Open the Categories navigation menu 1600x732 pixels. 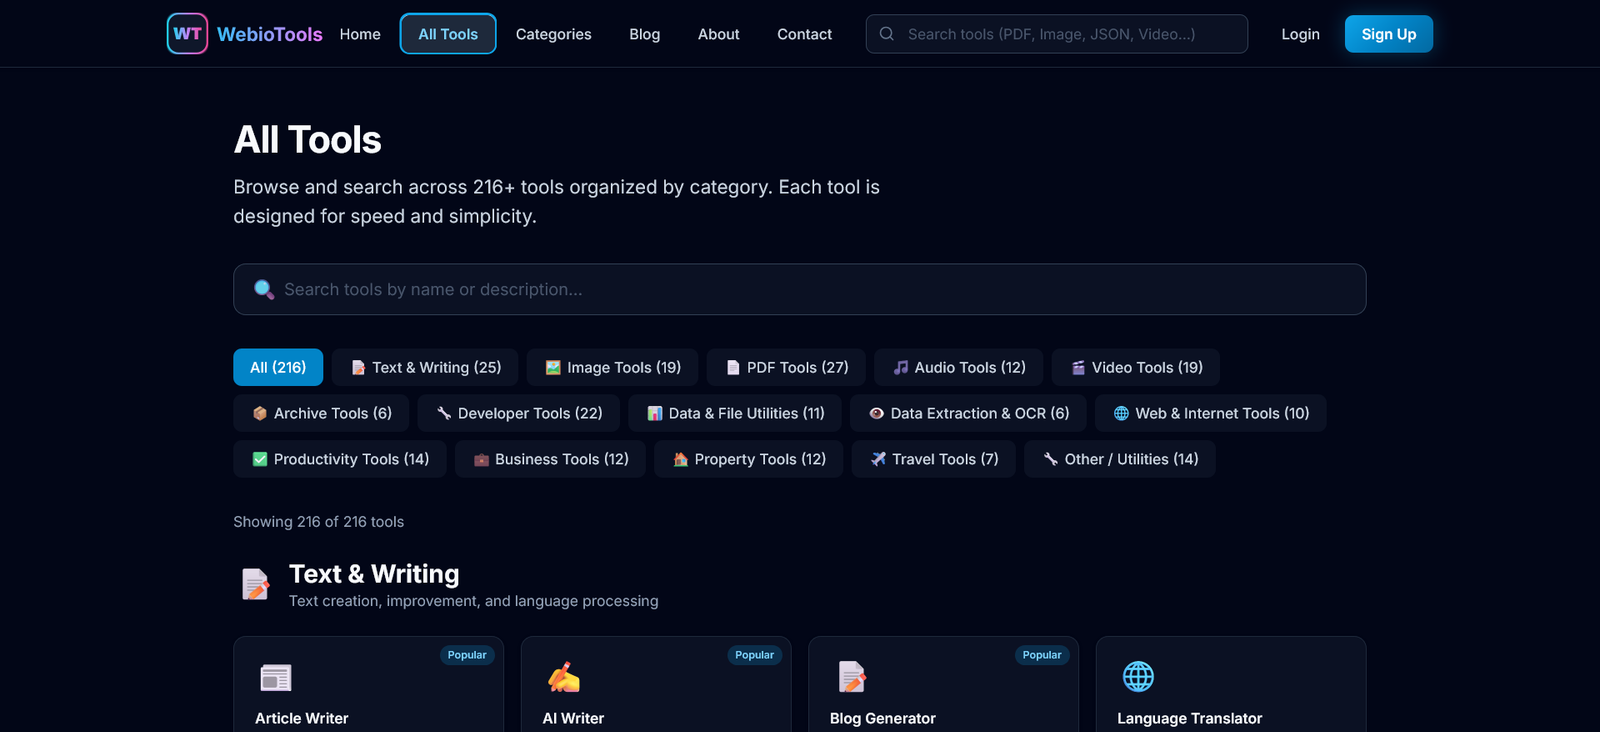pos(553,34)
